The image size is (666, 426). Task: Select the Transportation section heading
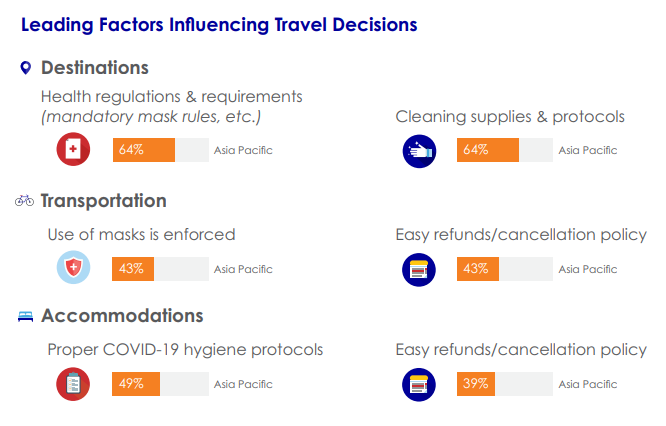pyautogui.click(x=104, y=201)
